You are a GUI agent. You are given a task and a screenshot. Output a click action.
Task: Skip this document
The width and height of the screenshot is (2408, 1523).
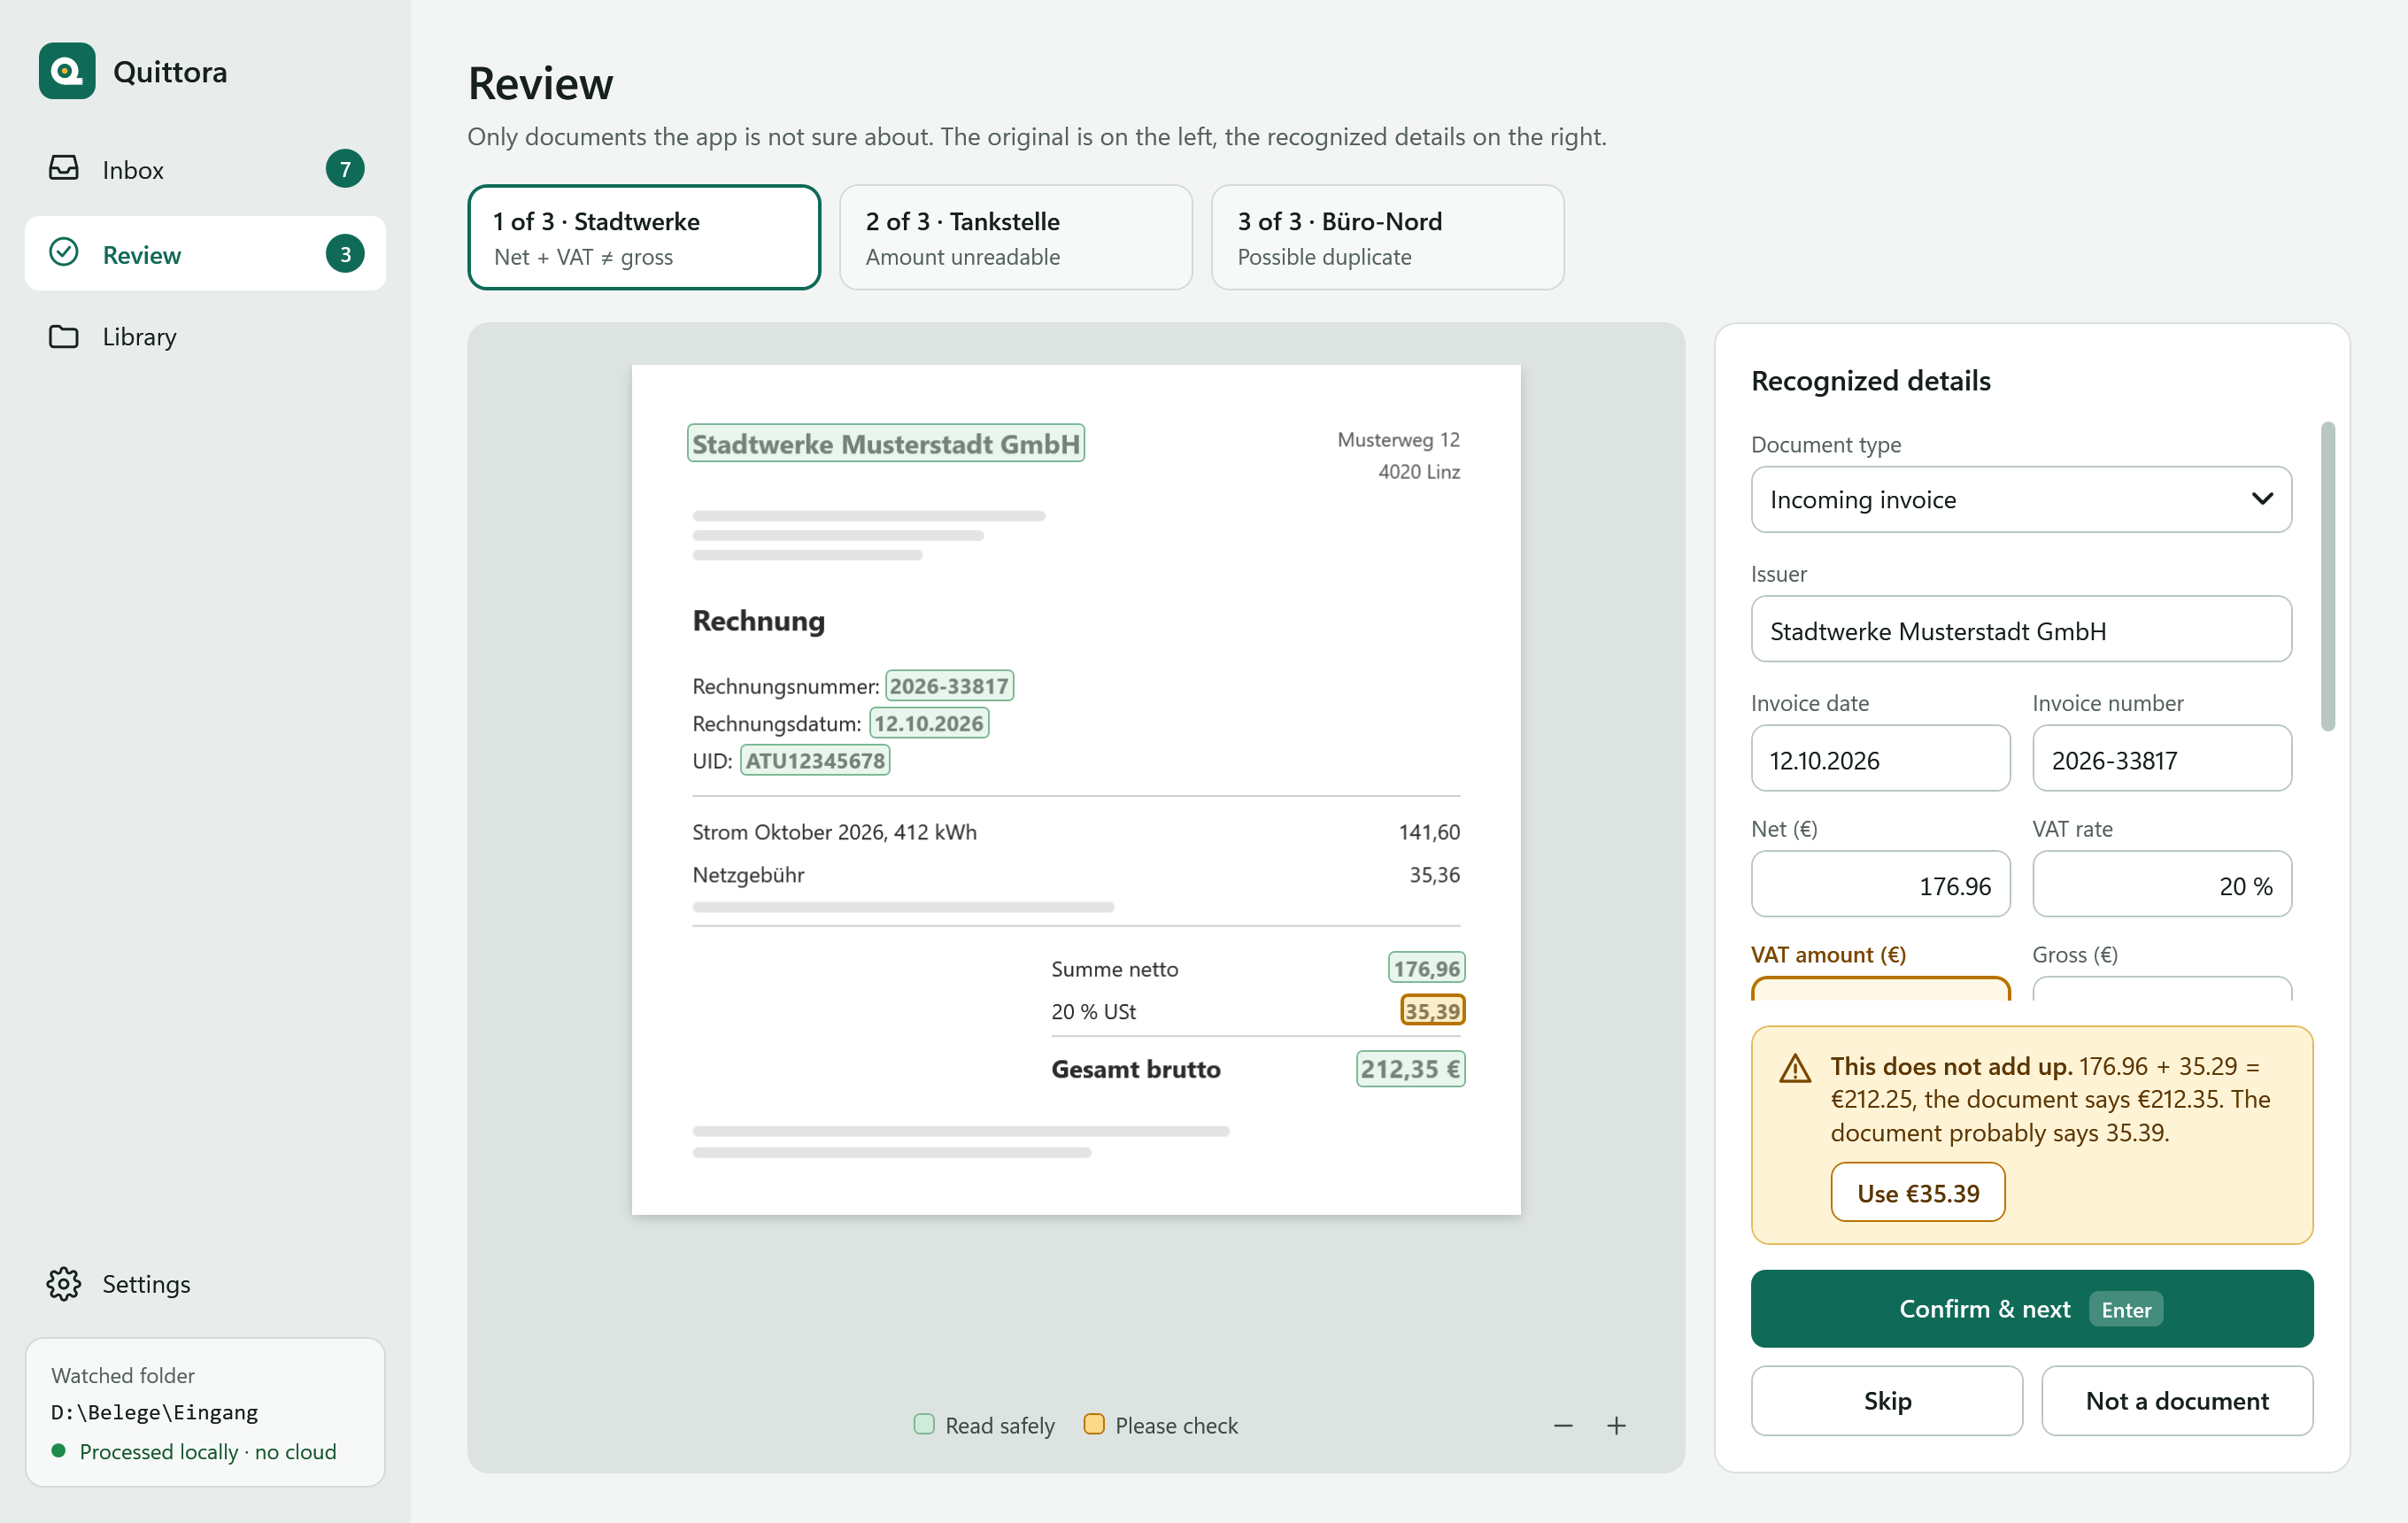point(1886,1400)
